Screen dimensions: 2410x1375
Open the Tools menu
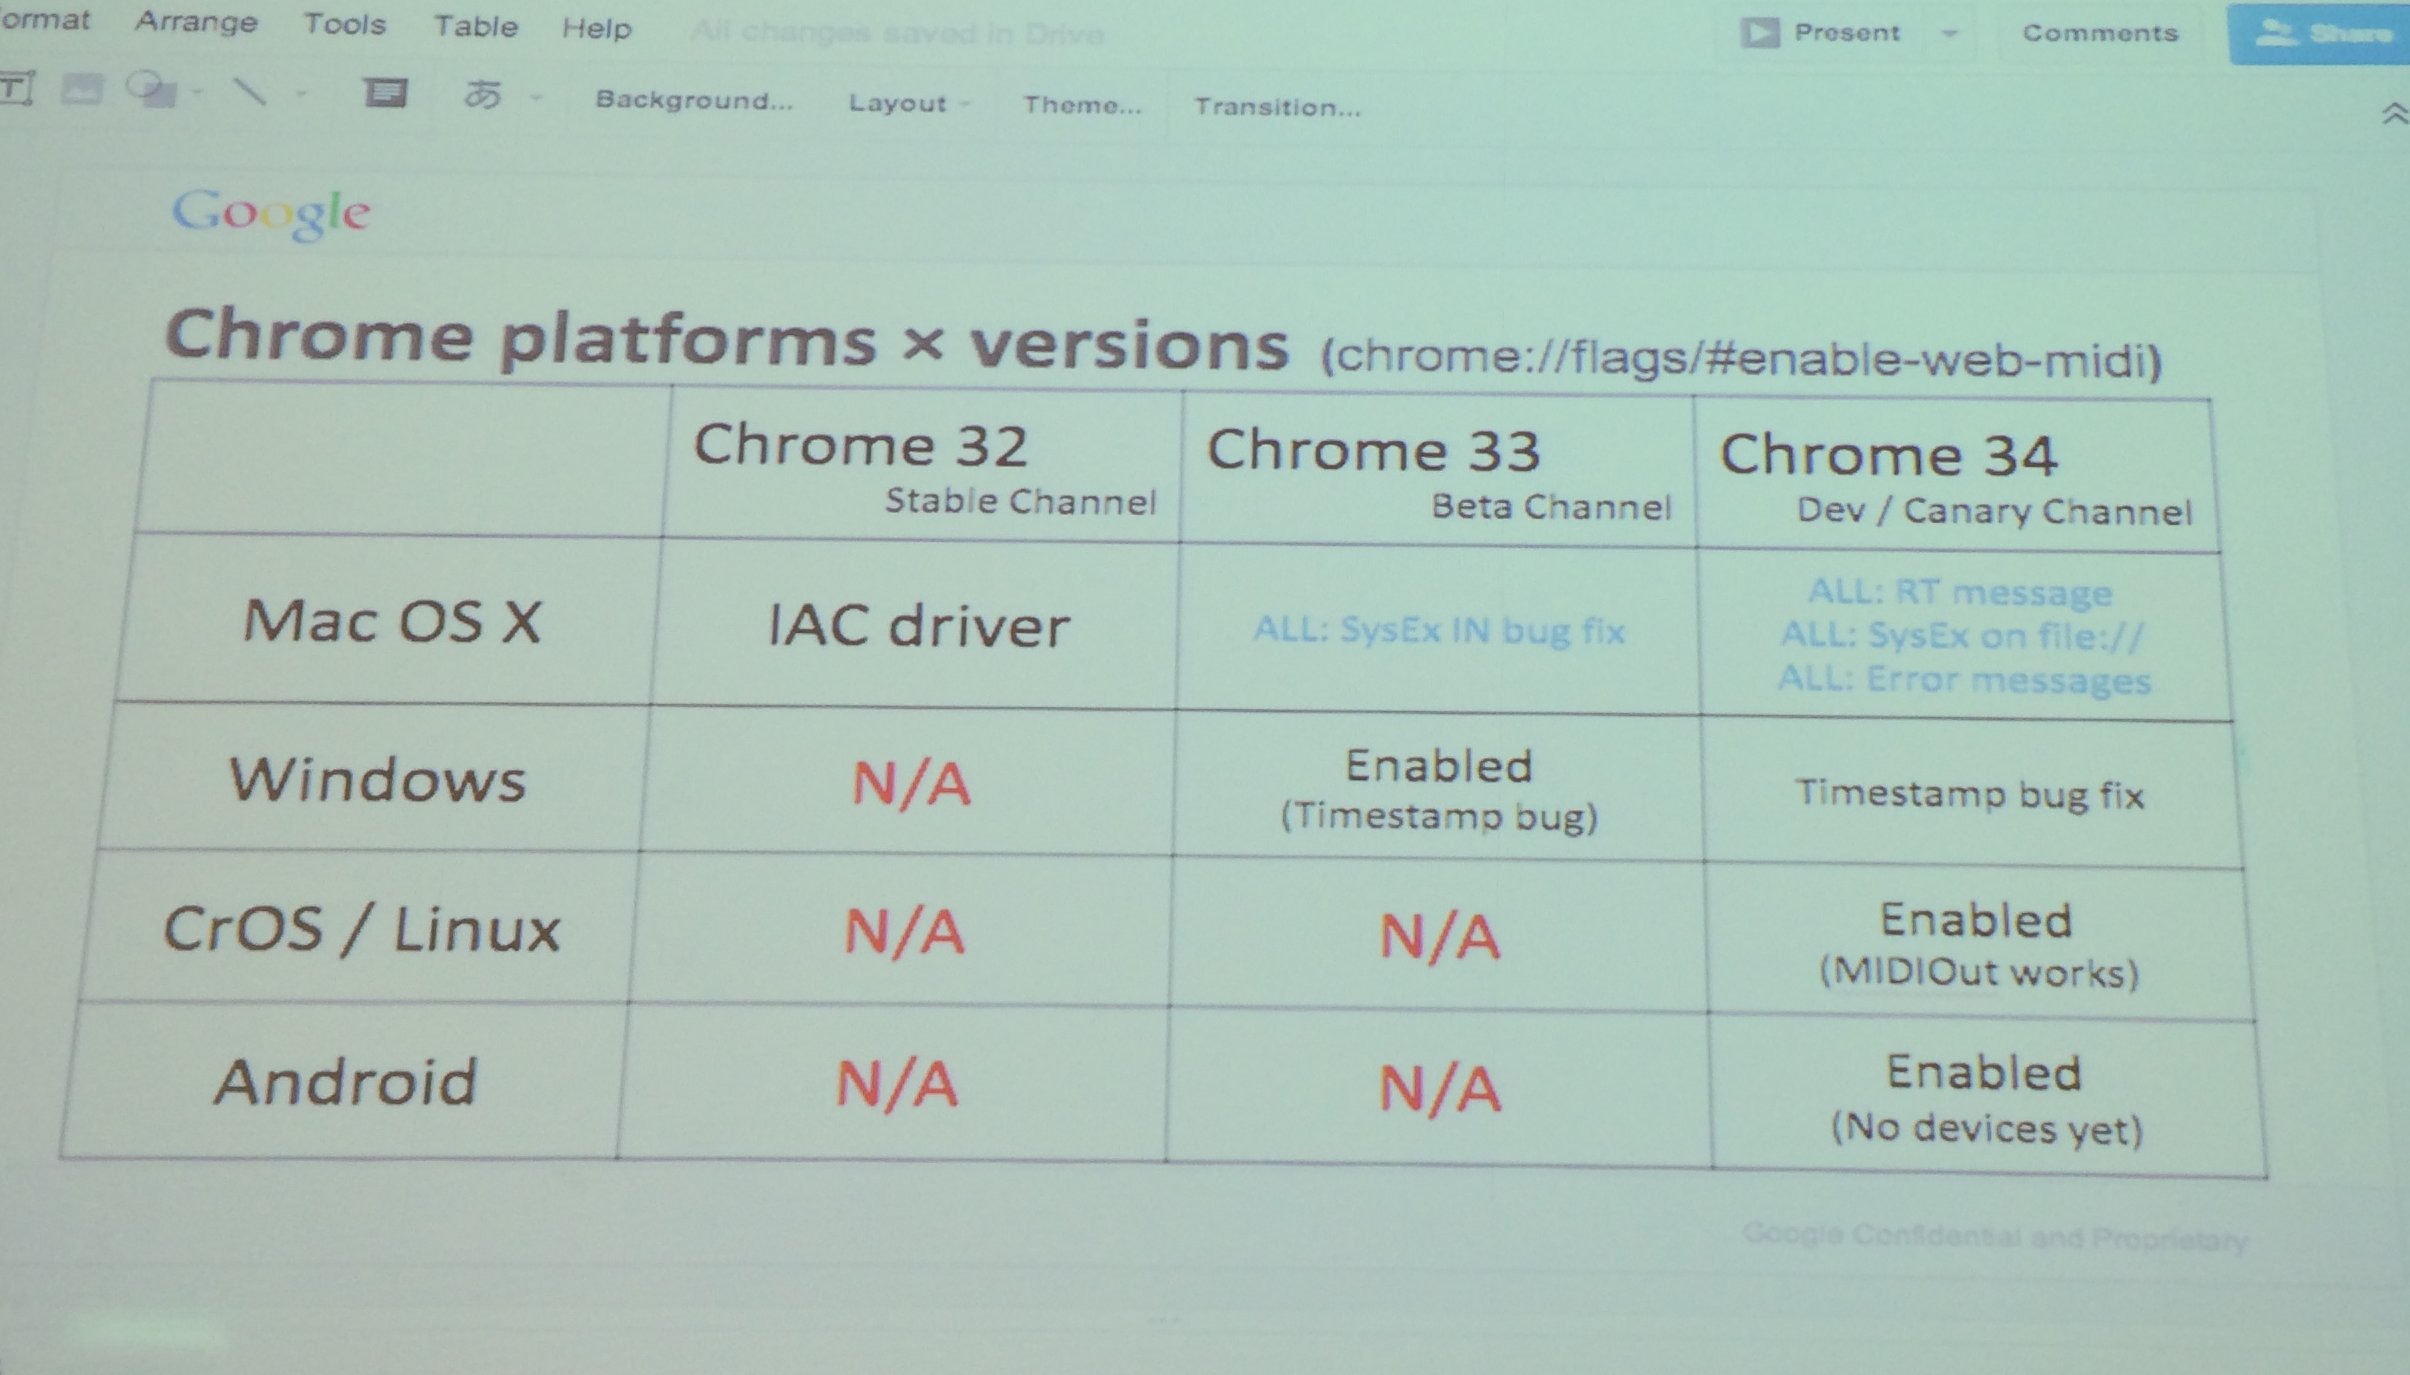coord(344,24)
